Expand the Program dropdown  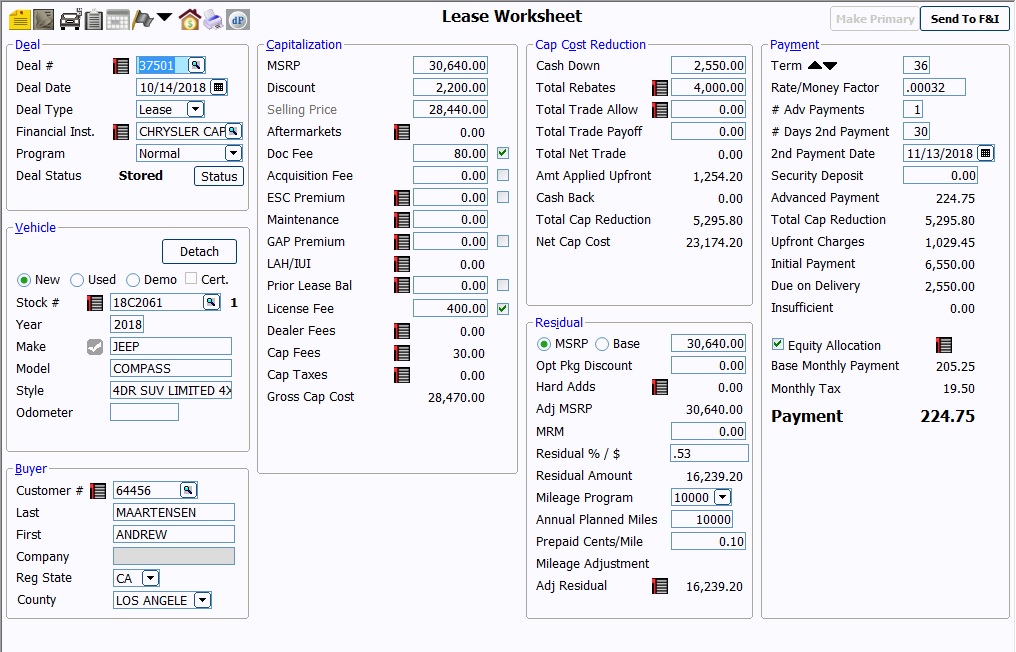point(233,153)
